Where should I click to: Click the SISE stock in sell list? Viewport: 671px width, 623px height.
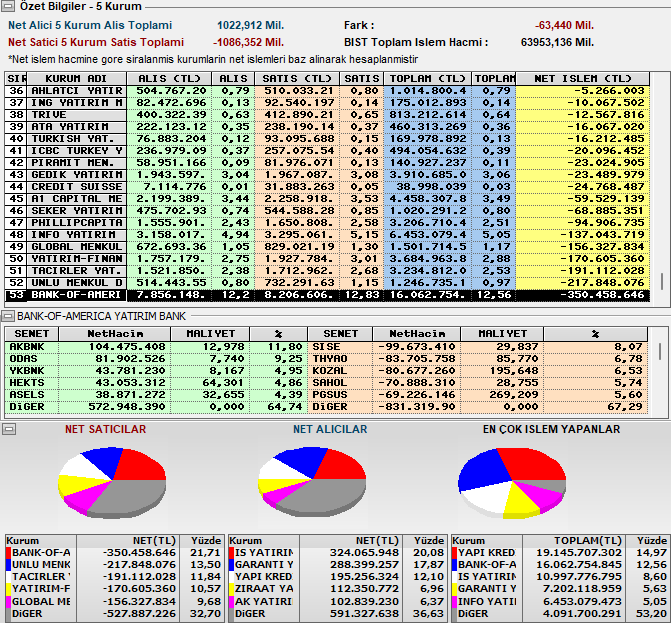[x=478, y=347]
